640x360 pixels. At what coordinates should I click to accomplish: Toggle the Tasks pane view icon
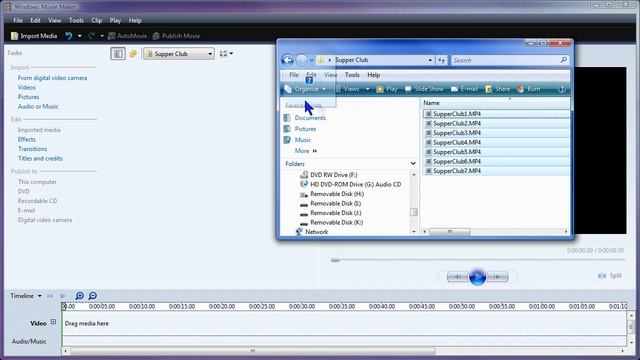[118, 53]
